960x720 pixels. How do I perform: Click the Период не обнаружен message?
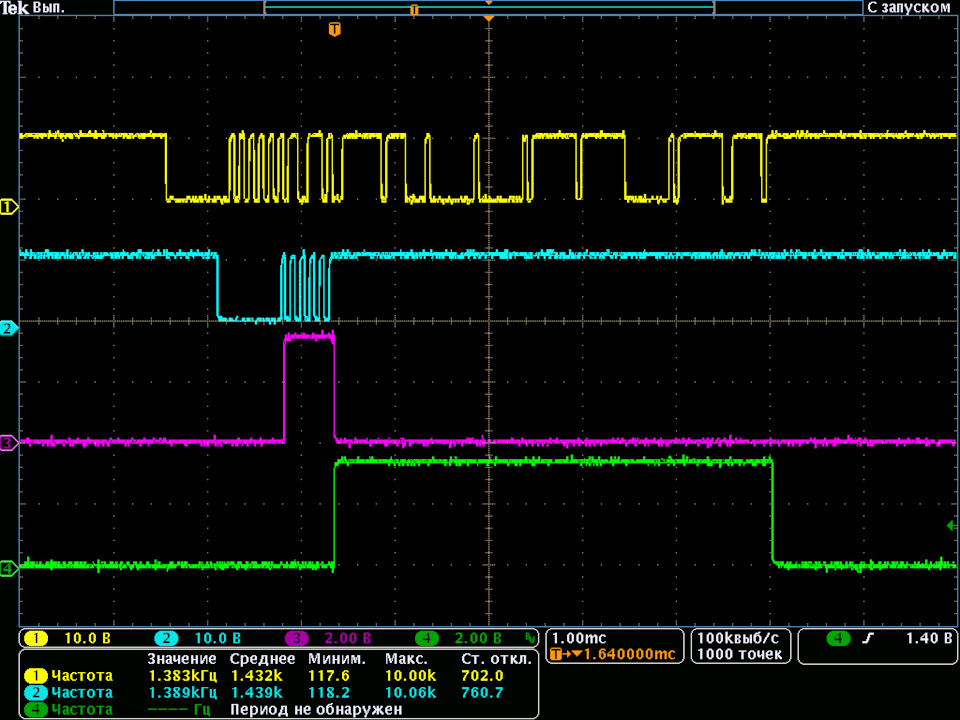(x=316, y=710)
